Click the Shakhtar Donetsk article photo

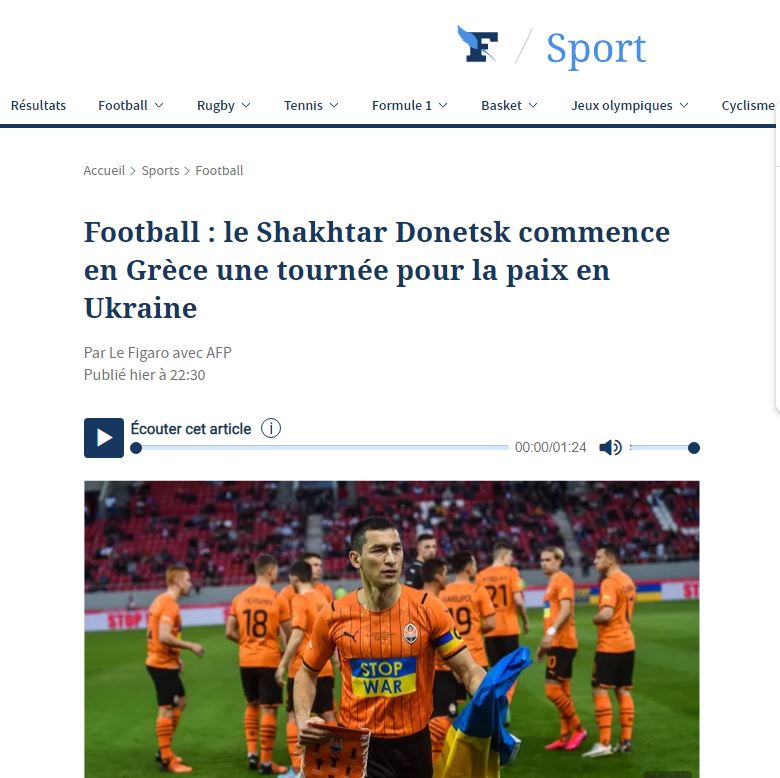(391, 629)
